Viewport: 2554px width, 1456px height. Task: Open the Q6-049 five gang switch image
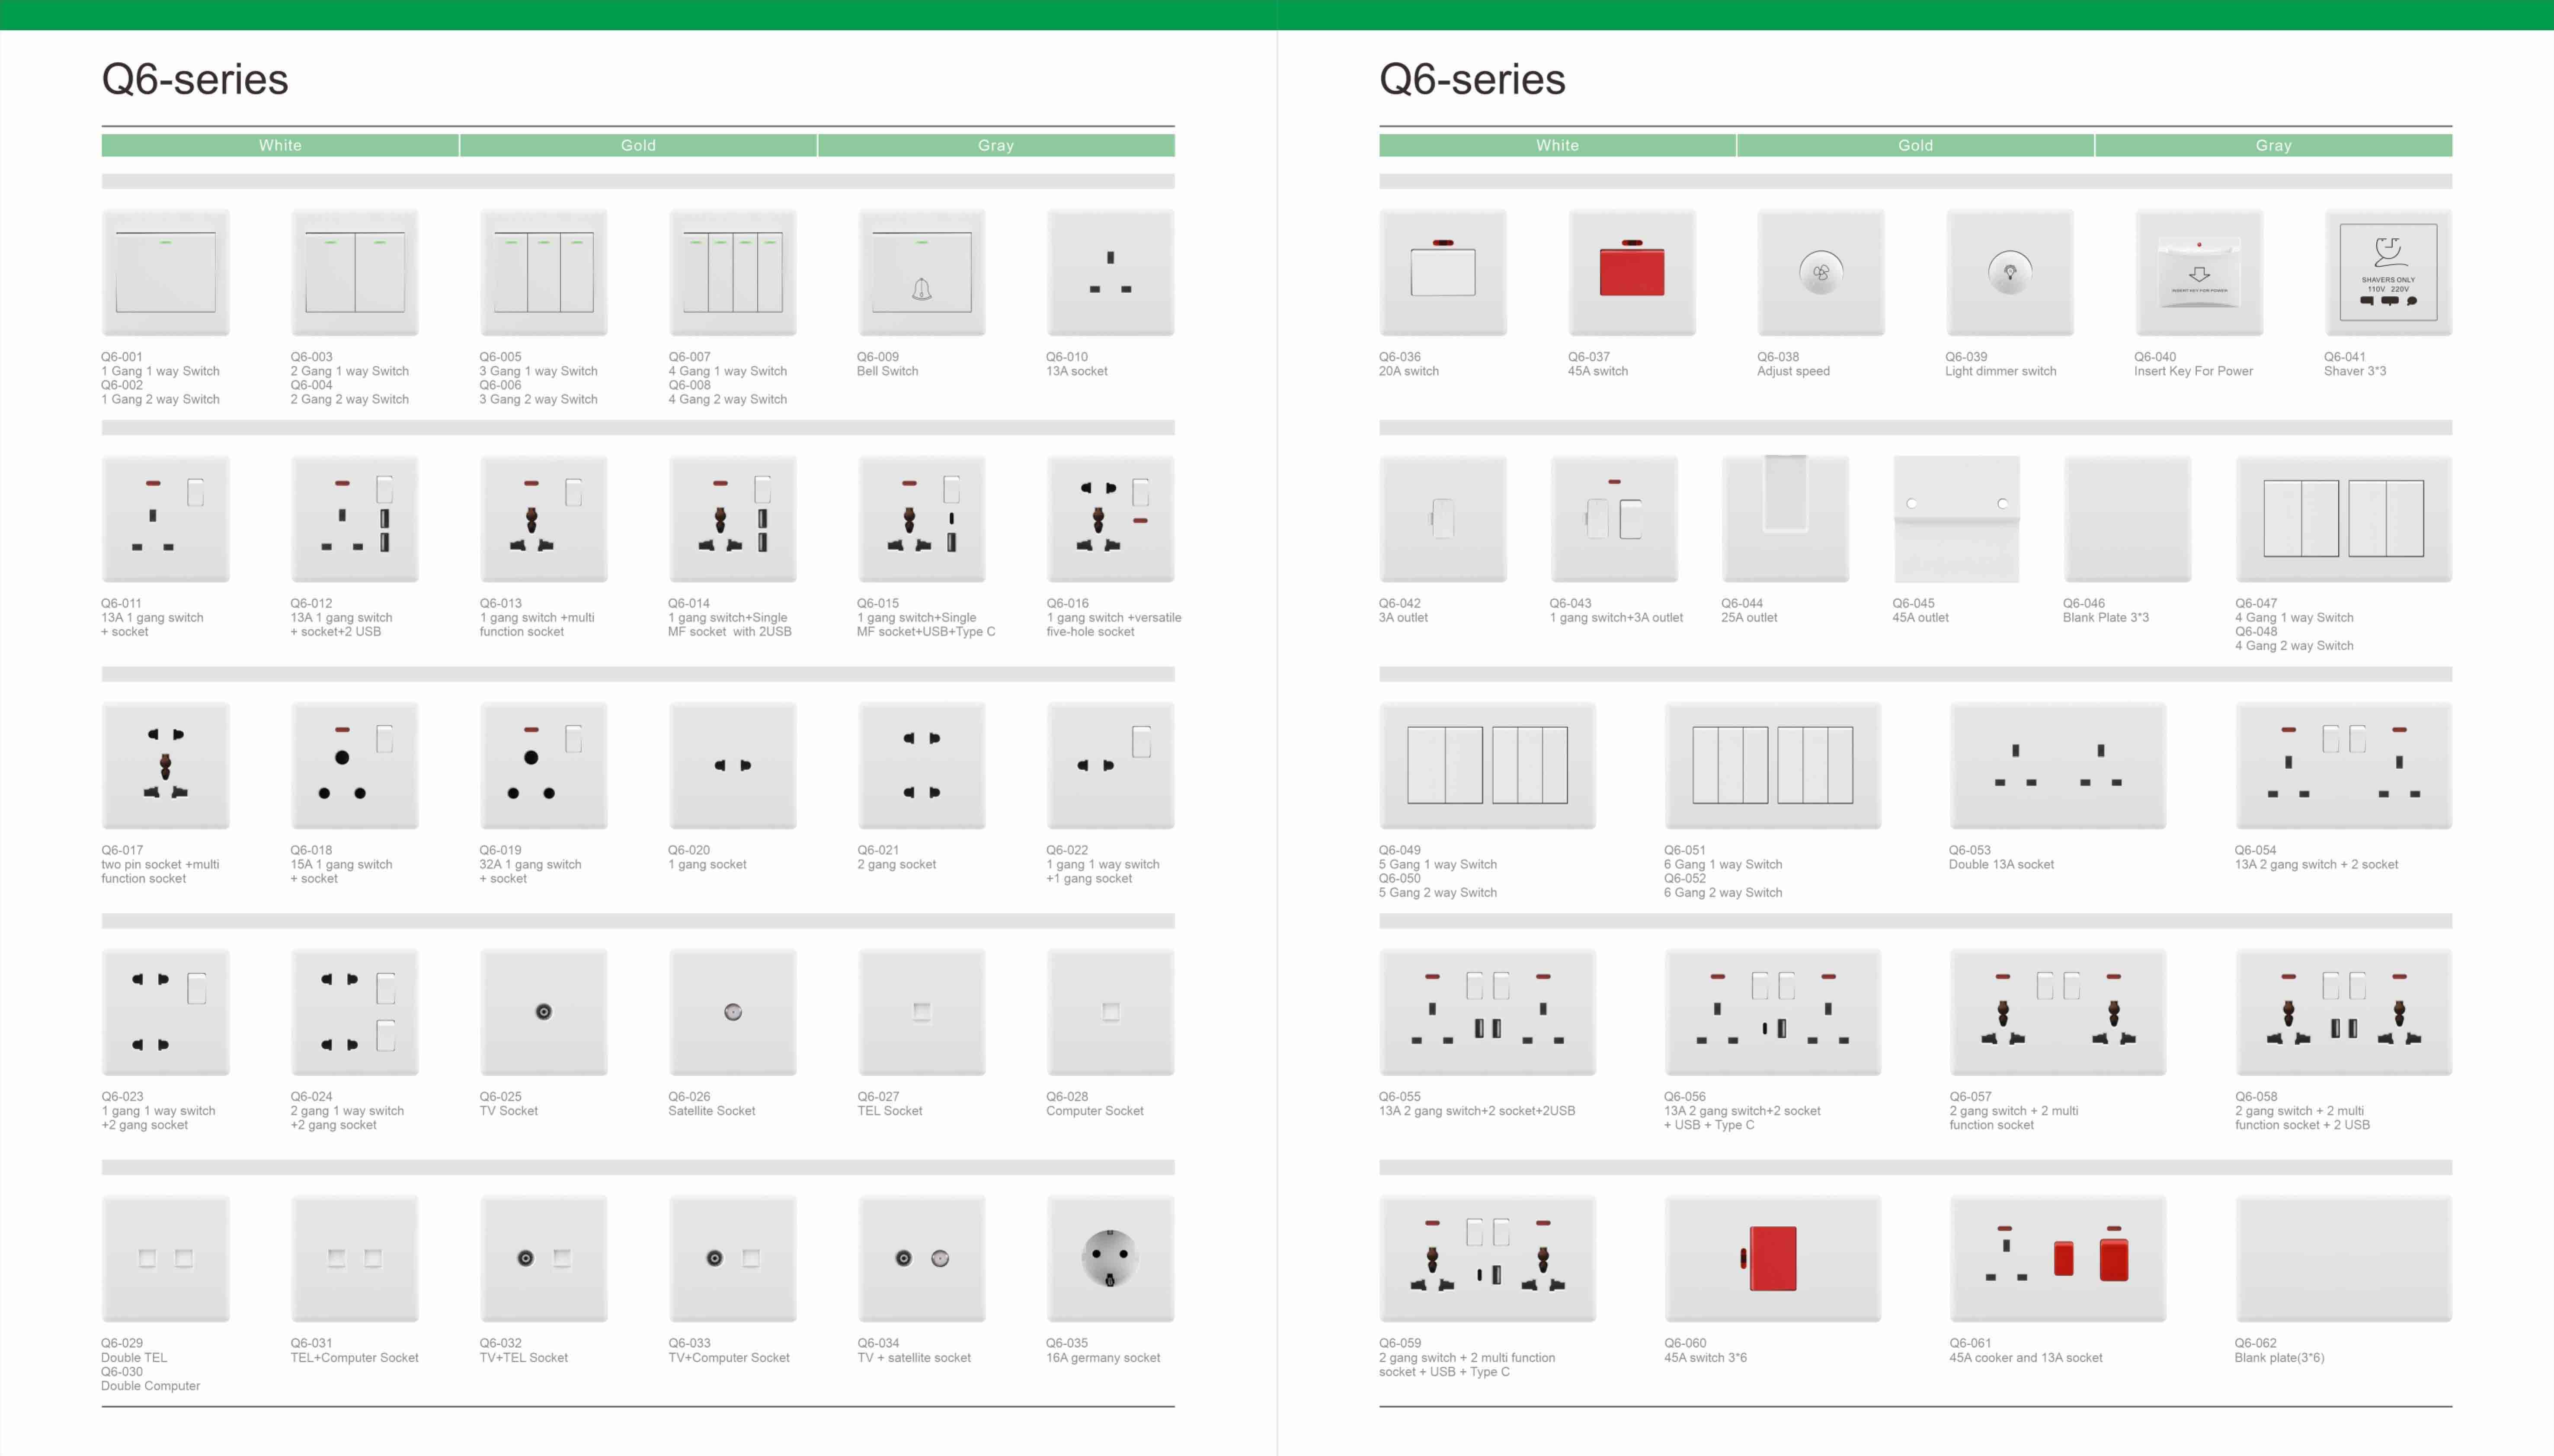pos(1487,766)
